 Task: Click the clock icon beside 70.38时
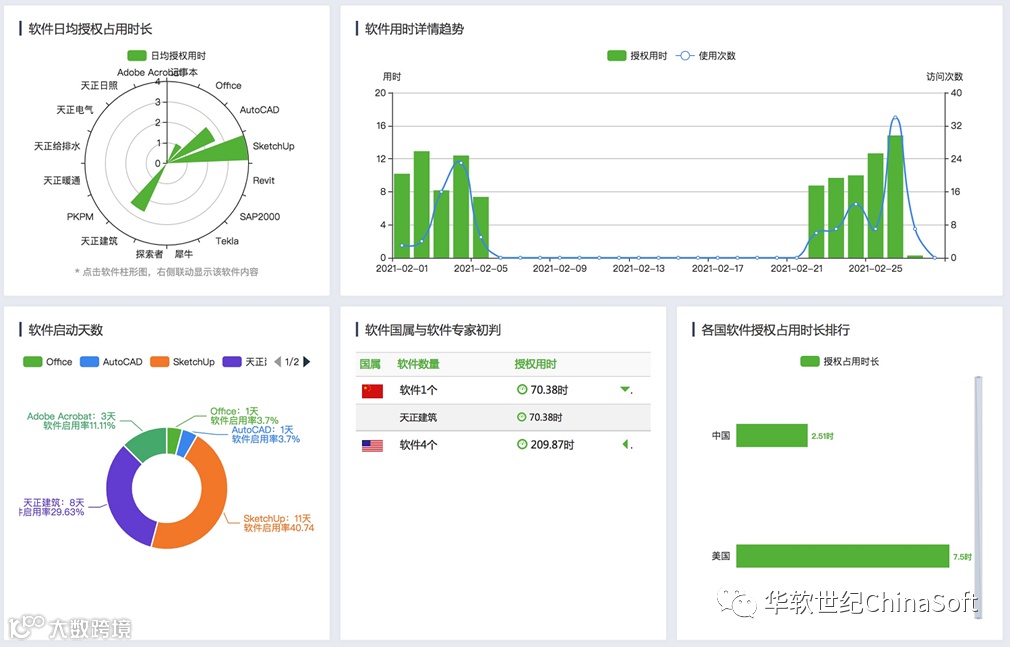click(x=522, y=389)
